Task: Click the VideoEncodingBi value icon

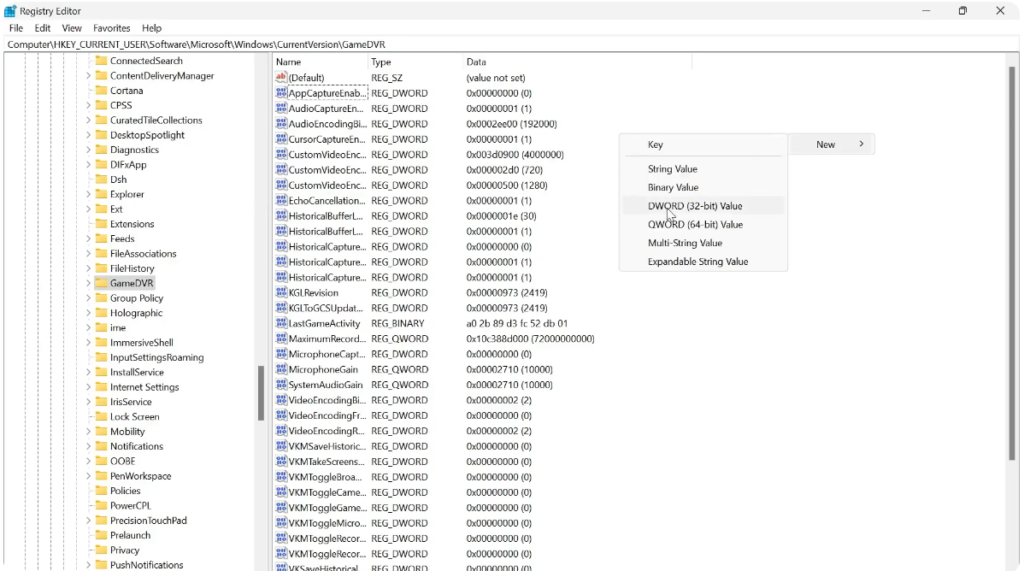Action: (x=281, y=400)
